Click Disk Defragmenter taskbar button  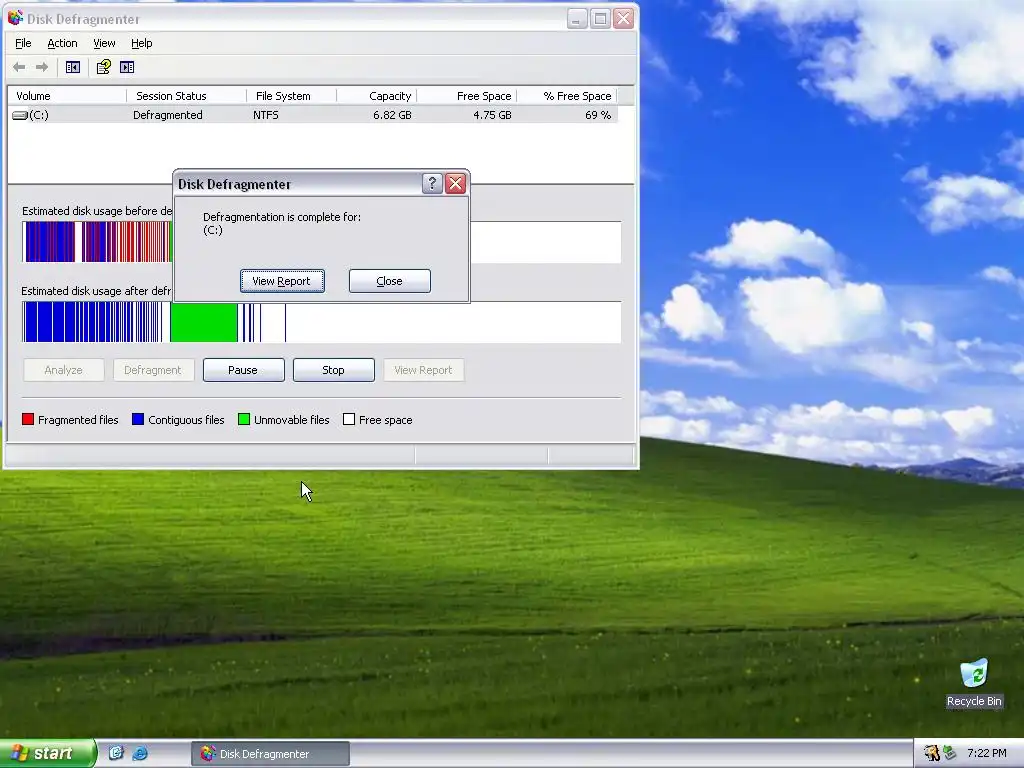coord(270,754)
